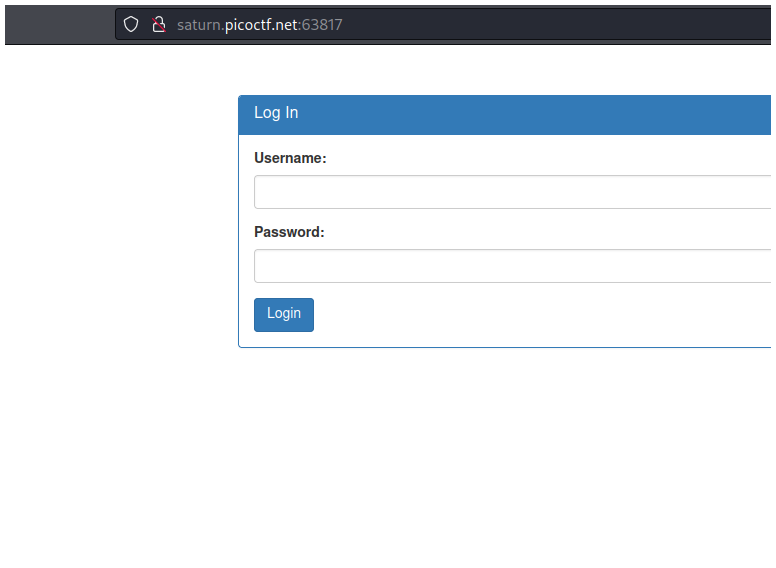Open the insecure connection padlock icon
Viewport: 776px width, 568px height.
158,25
